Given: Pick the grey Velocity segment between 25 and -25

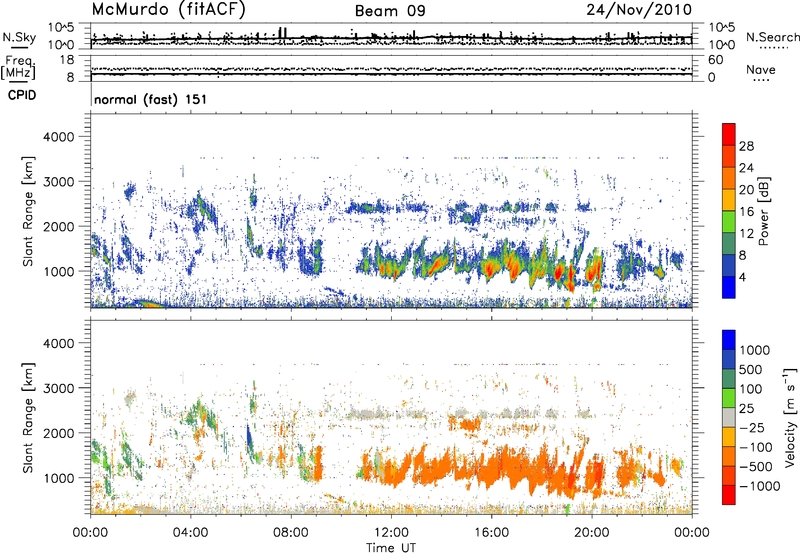Looking at the screenshot, I should pyautogui.click(x=729, y=417).
